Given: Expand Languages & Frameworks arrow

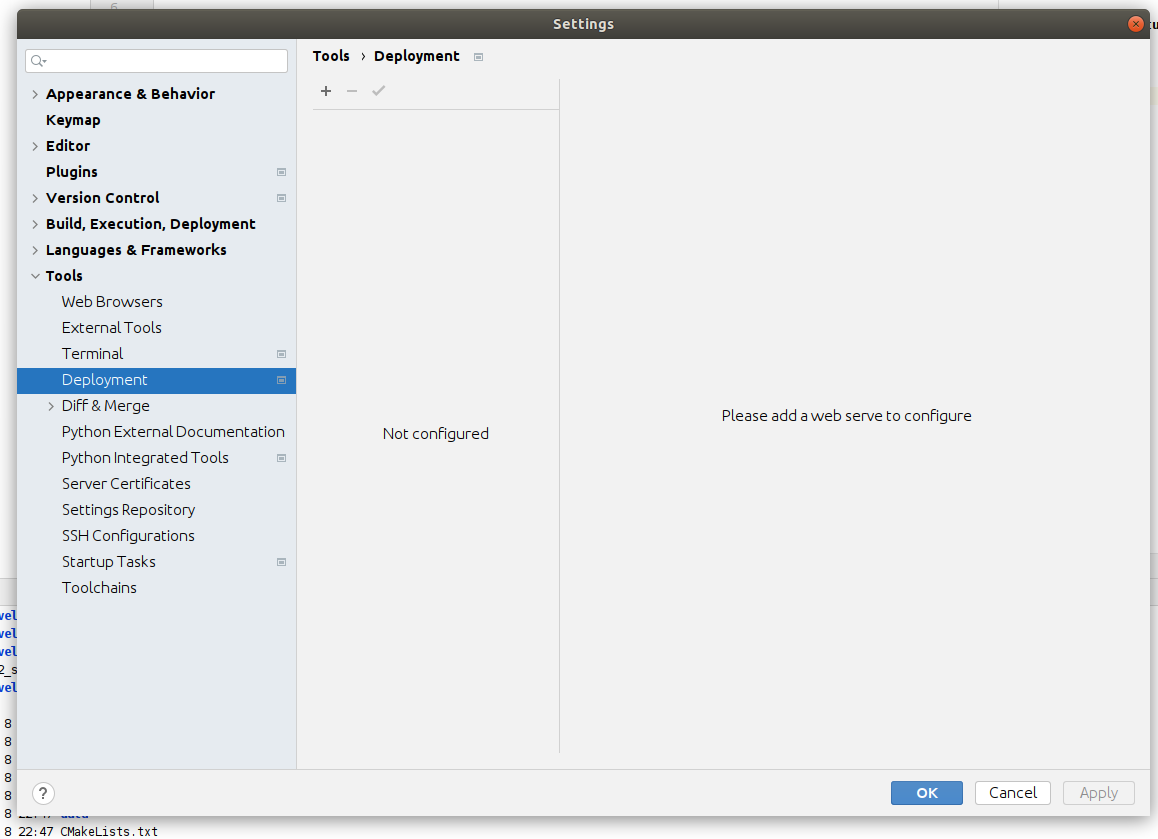Looking at the screenshot, I should point(35,250).
